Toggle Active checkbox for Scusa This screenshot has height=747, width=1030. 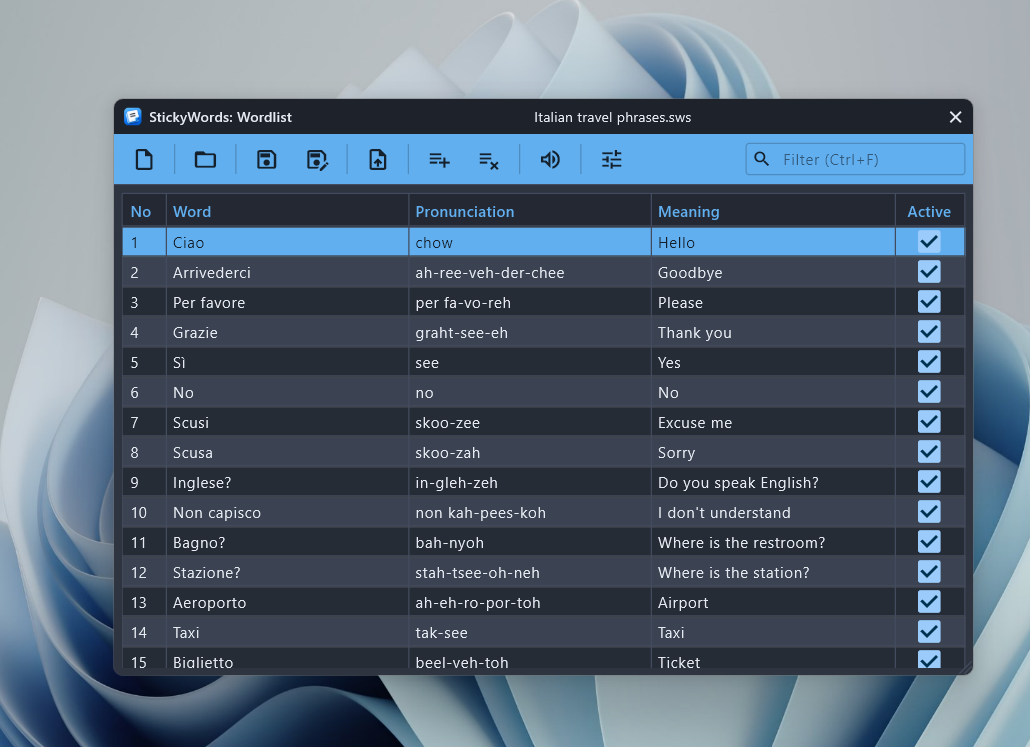[x=929, y=452]
